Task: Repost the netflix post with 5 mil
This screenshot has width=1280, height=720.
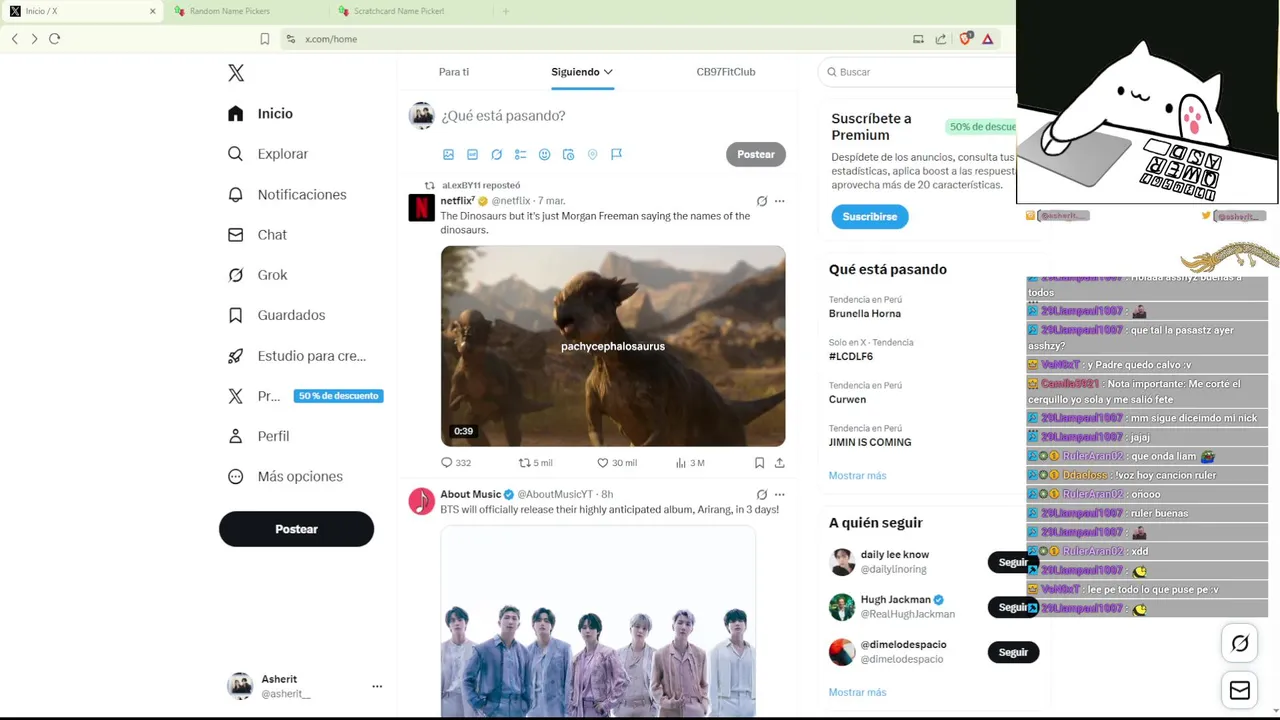Action: tap(535, 463)
